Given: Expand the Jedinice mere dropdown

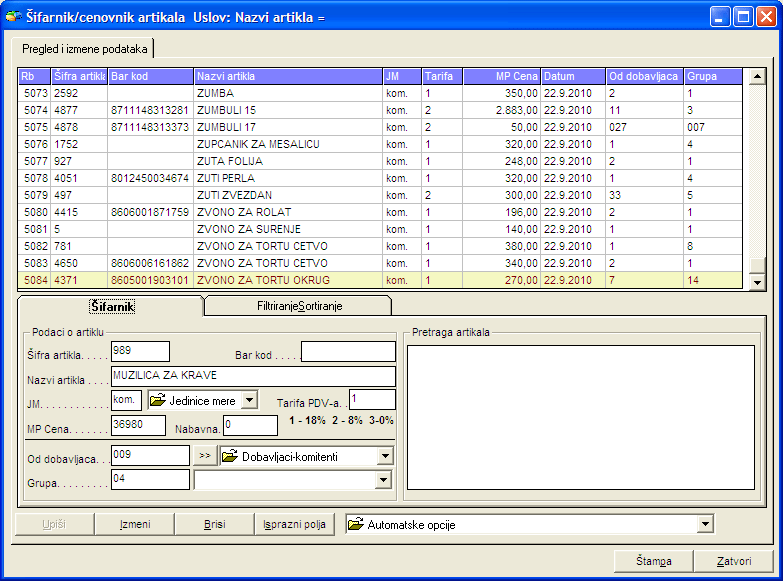Looking at the screenshot, I should tap(249, 400).
